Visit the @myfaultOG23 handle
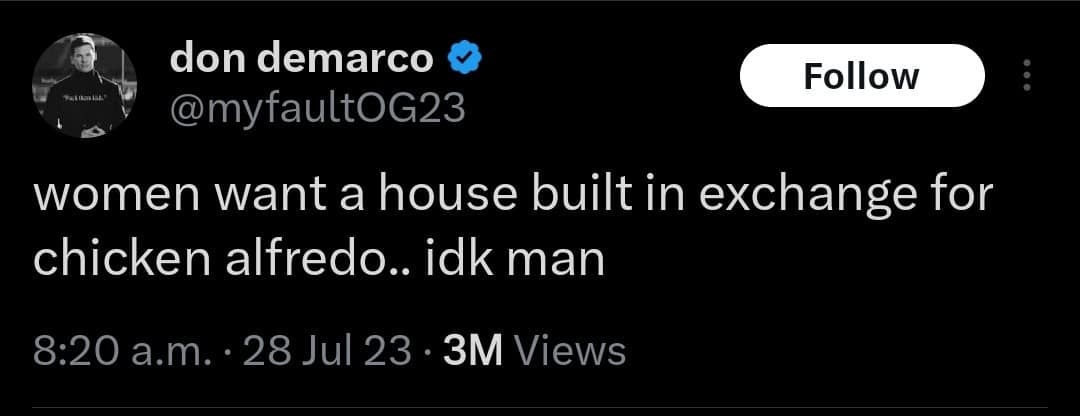Viewport: 1080px width, 416px height. (318, 107)
